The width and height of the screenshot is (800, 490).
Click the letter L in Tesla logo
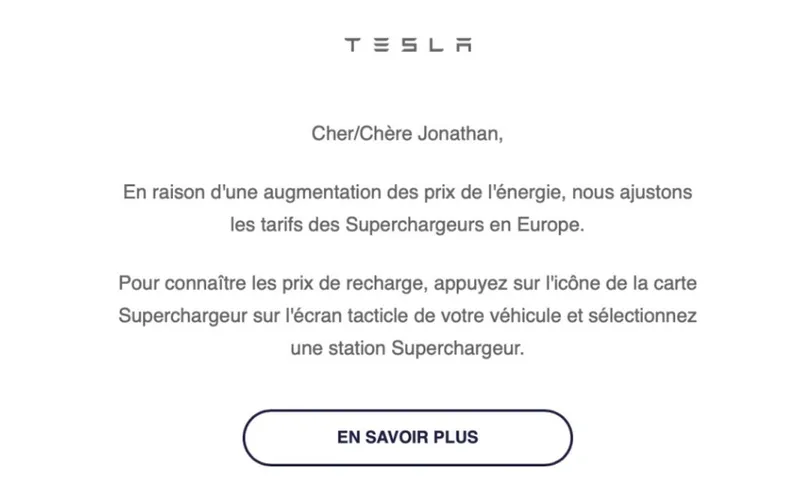[x=436, y=45]
